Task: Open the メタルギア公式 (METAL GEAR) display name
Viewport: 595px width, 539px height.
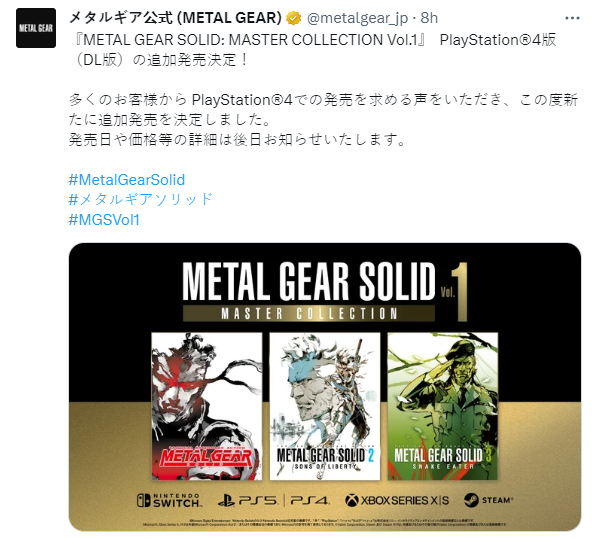Action: tap(175, 17)
